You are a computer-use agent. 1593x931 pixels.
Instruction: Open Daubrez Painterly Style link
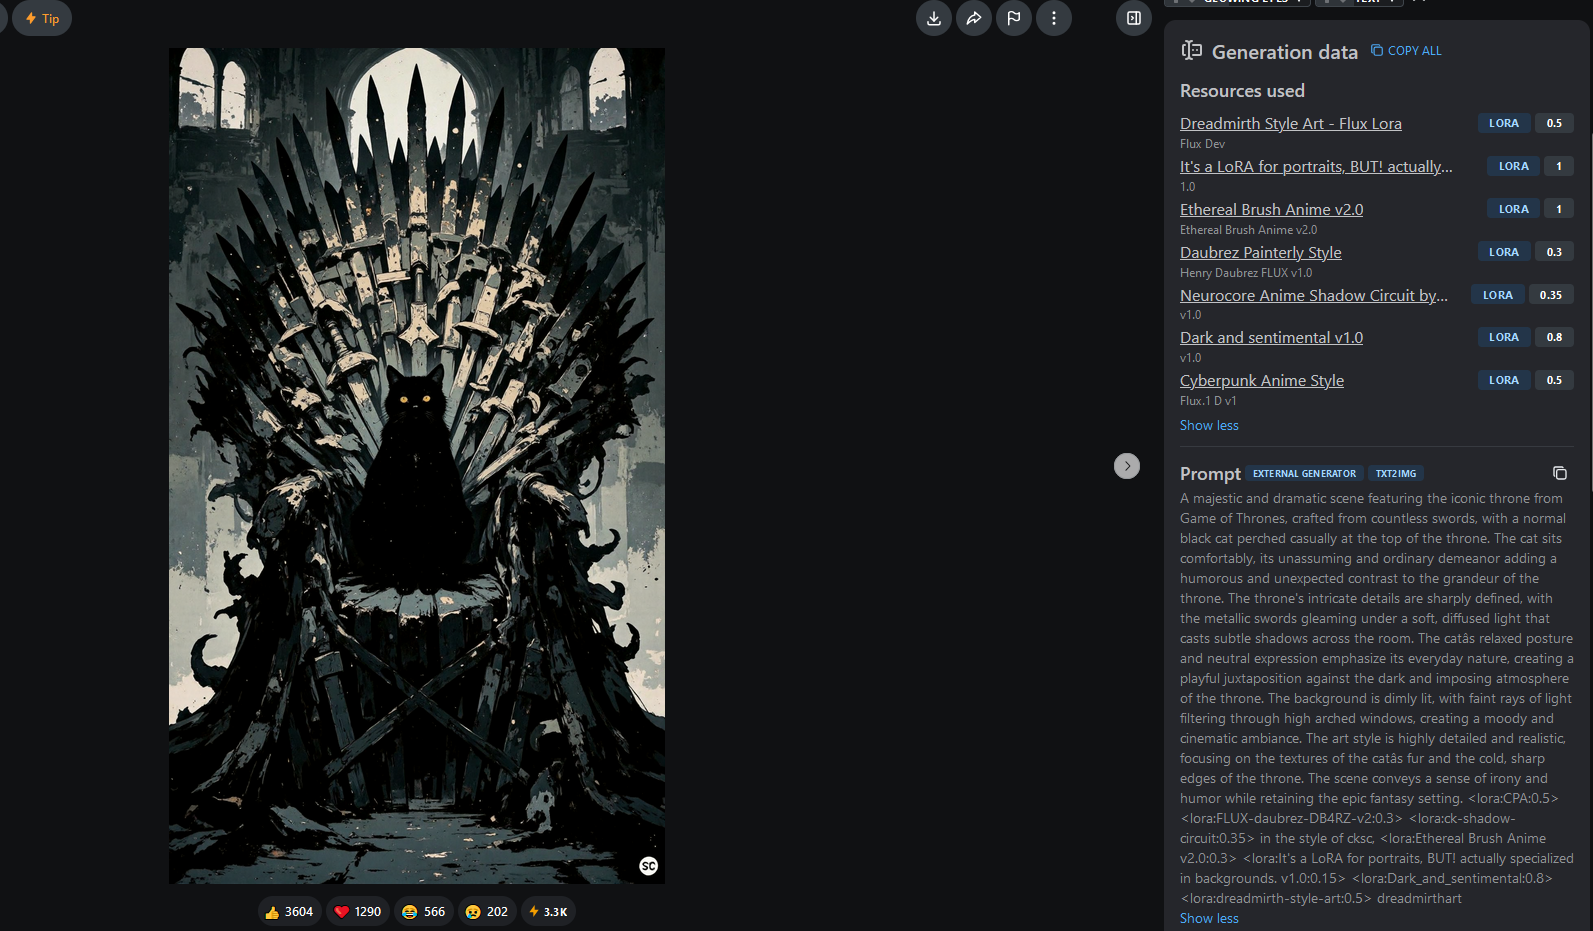click(1260, 253)
